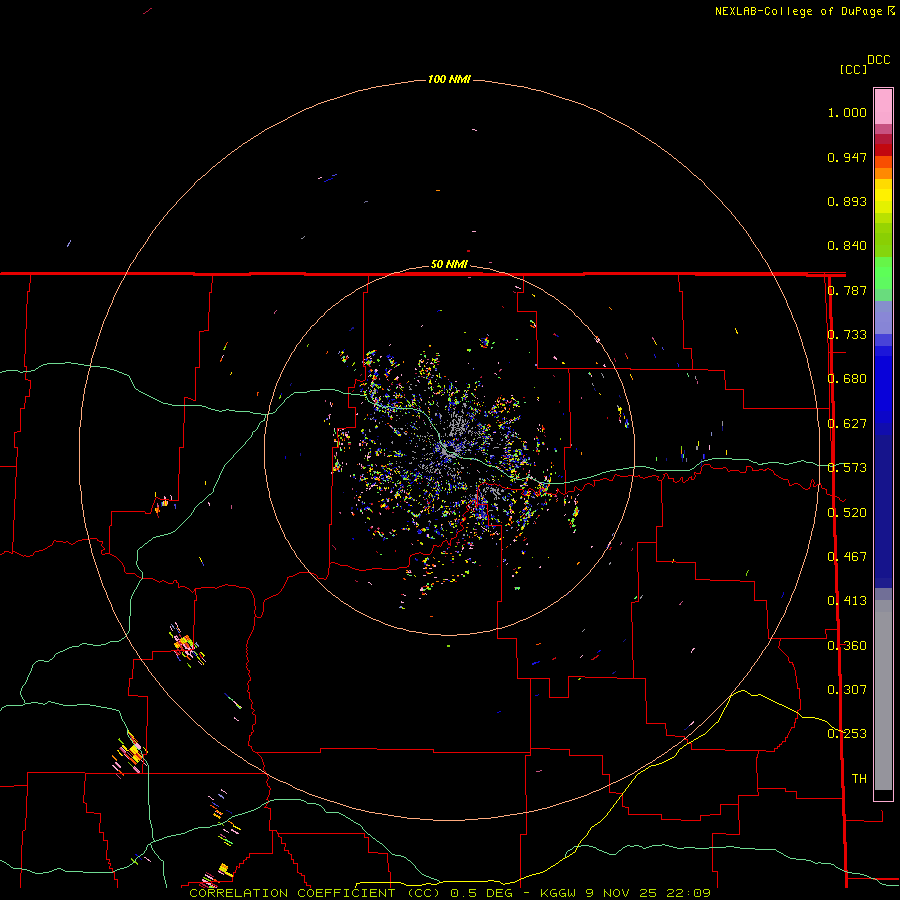900x900 pixels.
Task: Click the 0.893 scale value
Action: 847,201
